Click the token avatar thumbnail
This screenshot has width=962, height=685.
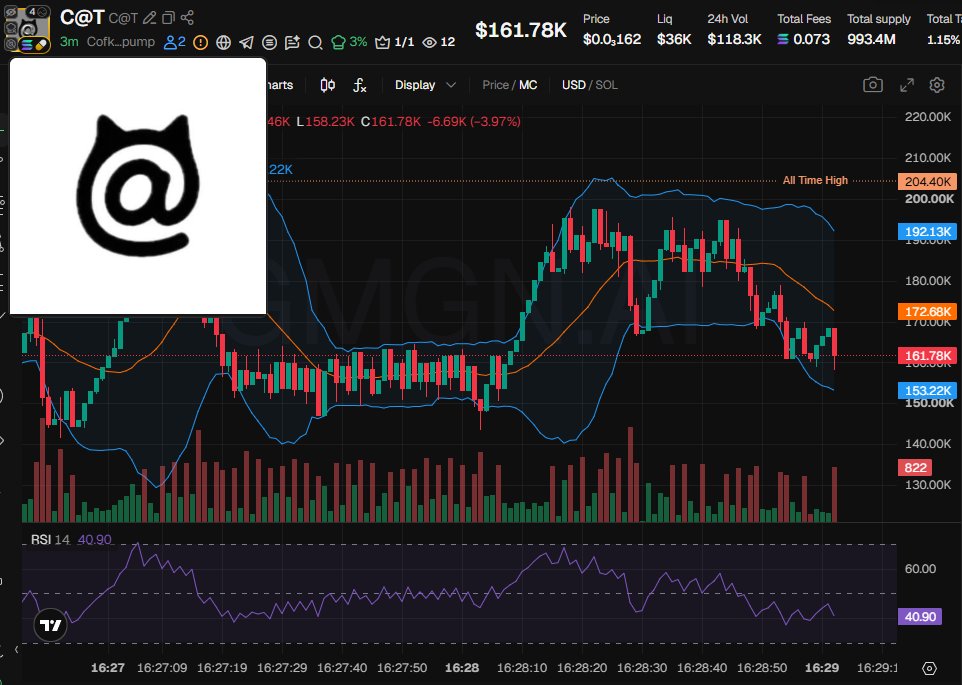click(x=28, y=29)
